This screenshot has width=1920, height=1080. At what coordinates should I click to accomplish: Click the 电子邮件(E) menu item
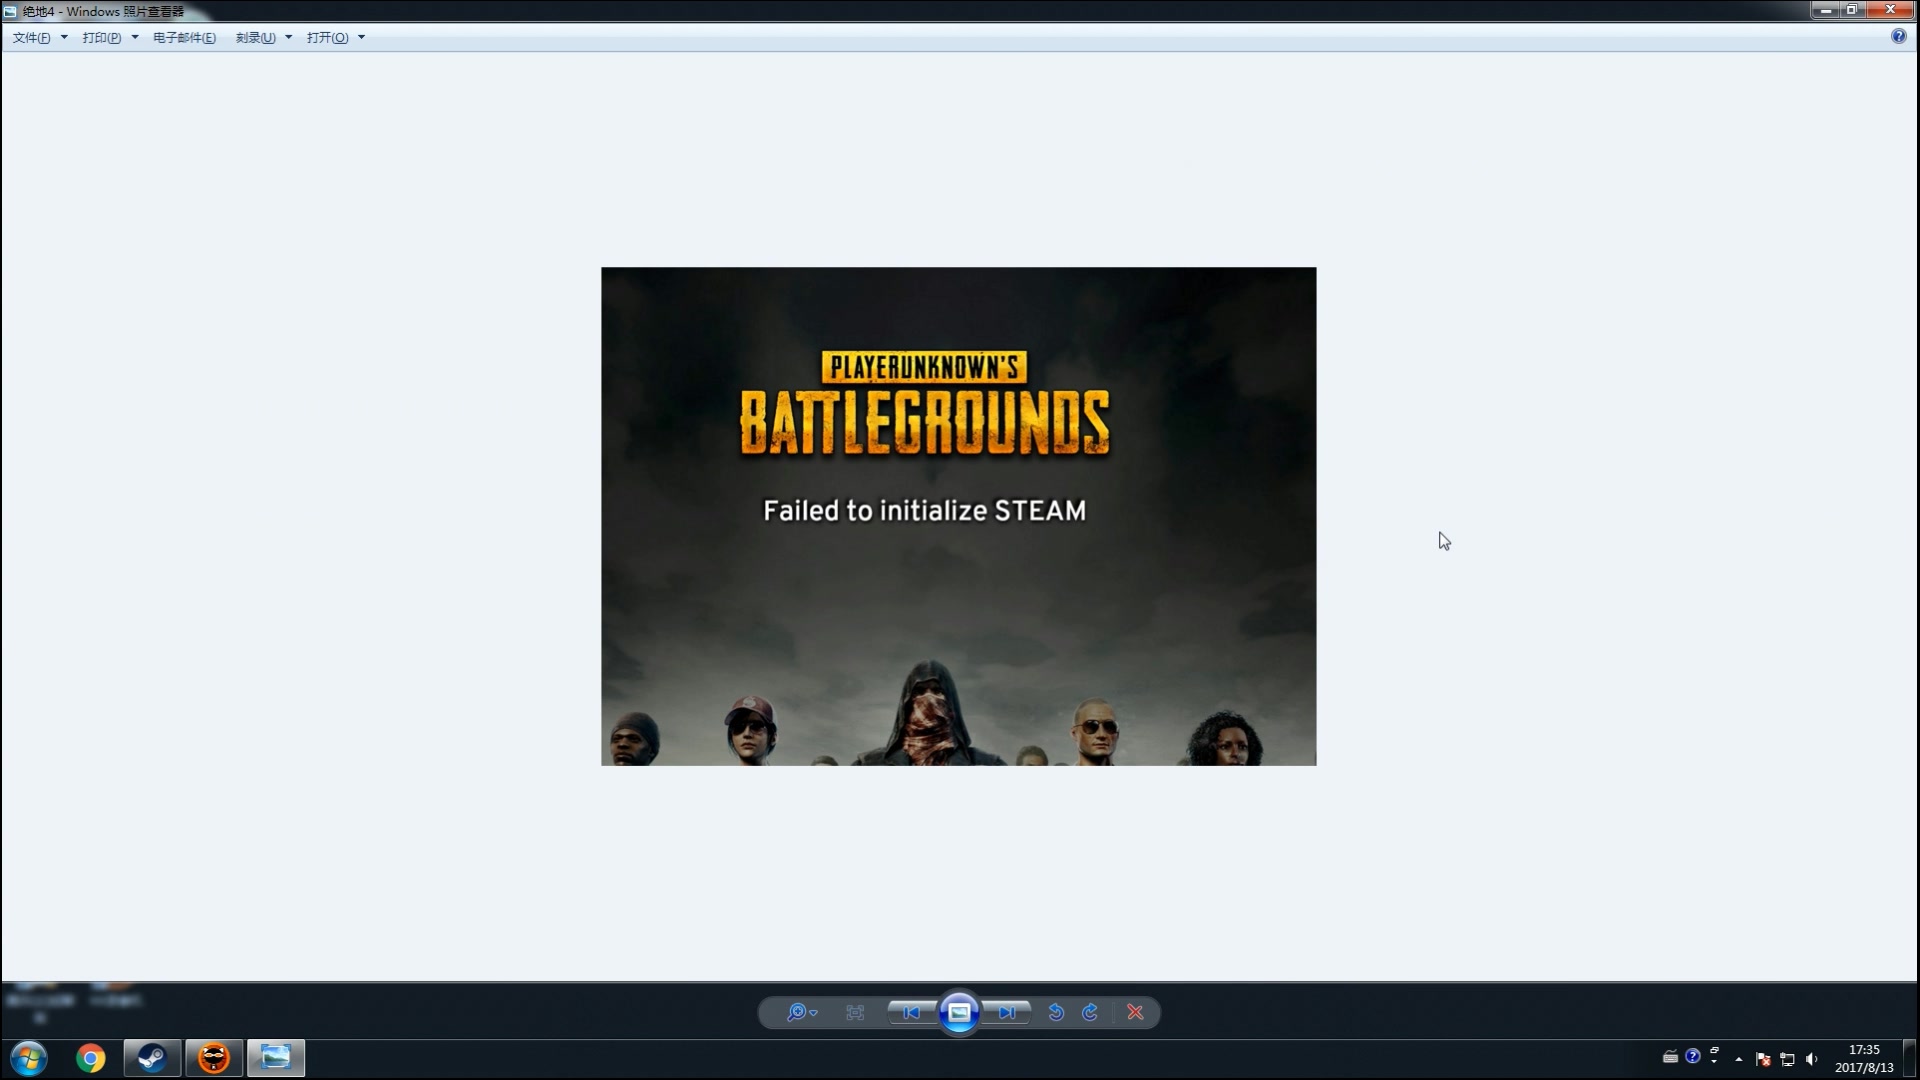[x=184, y=38]
